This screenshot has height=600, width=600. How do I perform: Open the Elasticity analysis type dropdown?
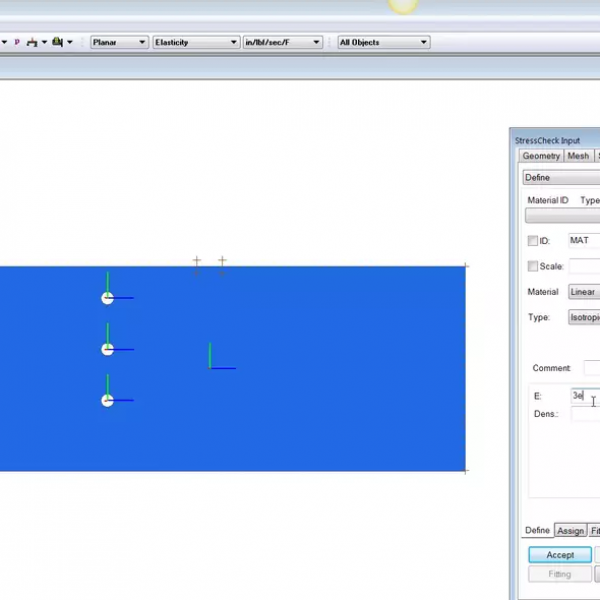click(196, 42)
